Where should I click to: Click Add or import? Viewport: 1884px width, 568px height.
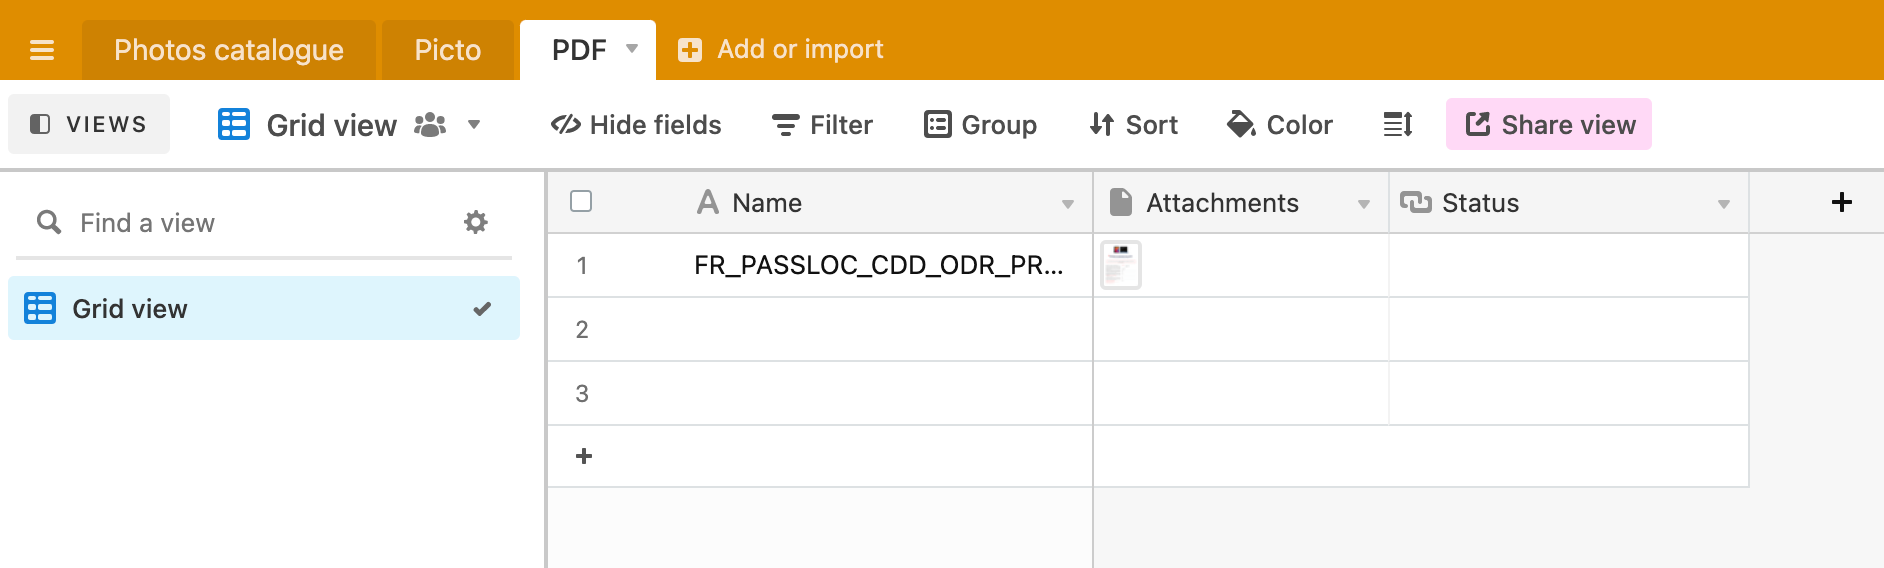781,49
